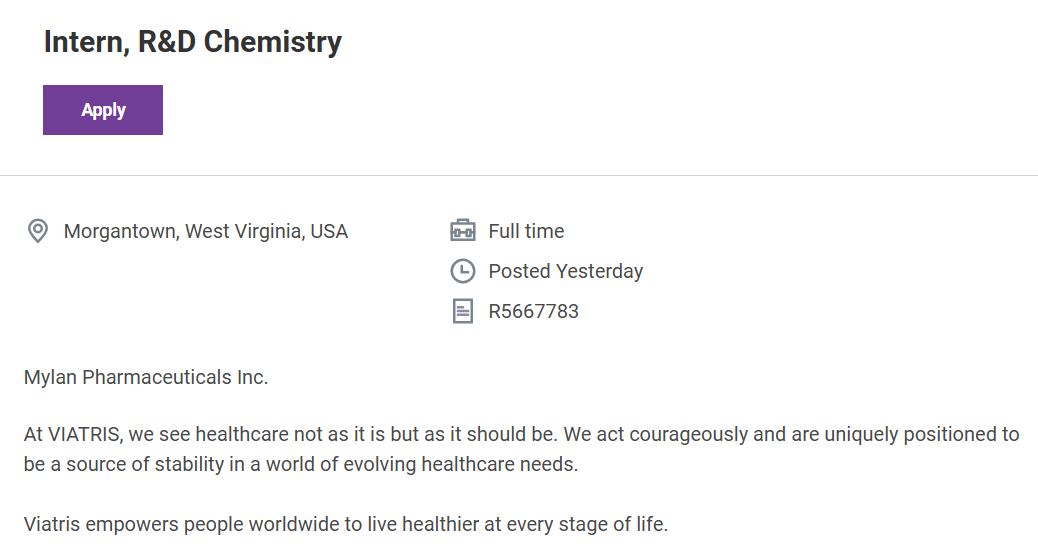Click the Morgantown location text
Image resolution: width=1038 pixels, height=554 pixels.
tap(121, 232)
